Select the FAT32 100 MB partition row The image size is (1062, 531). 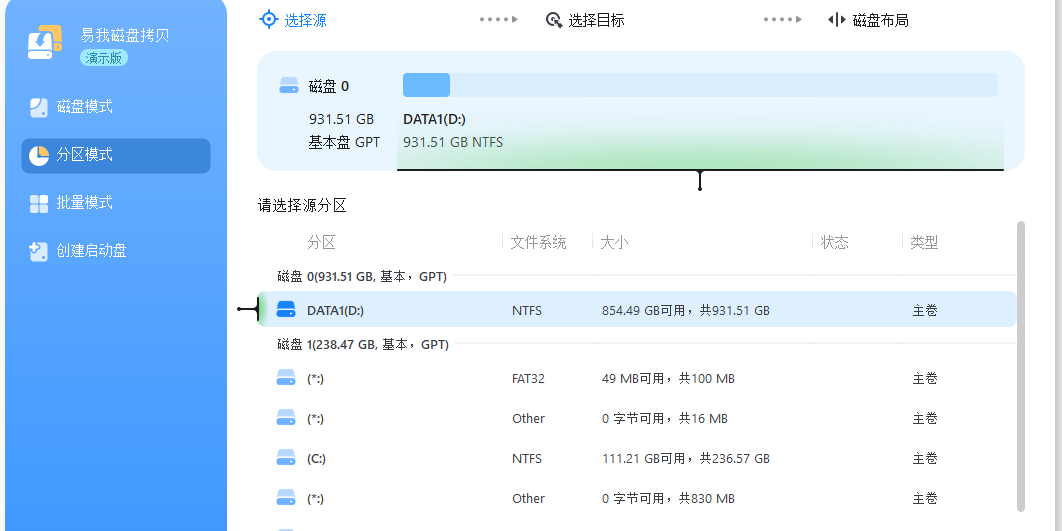pos(636,379)
